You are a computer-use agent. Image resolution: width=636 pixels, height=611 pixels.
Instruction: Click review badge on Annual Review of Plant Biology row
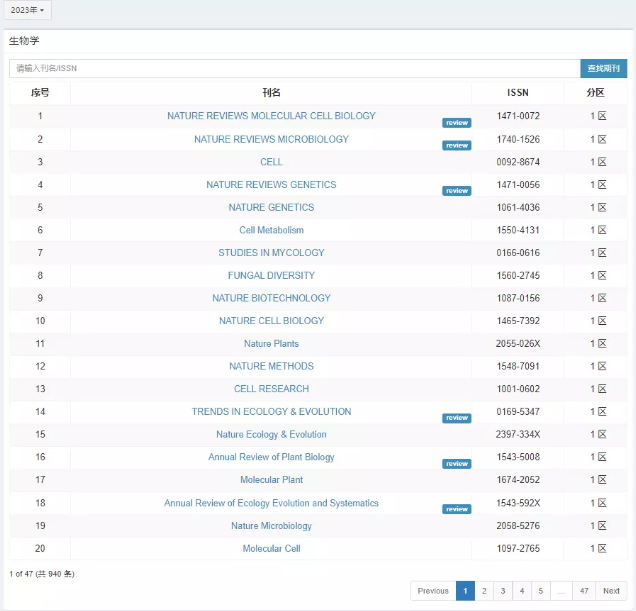[x=457, y=464]
